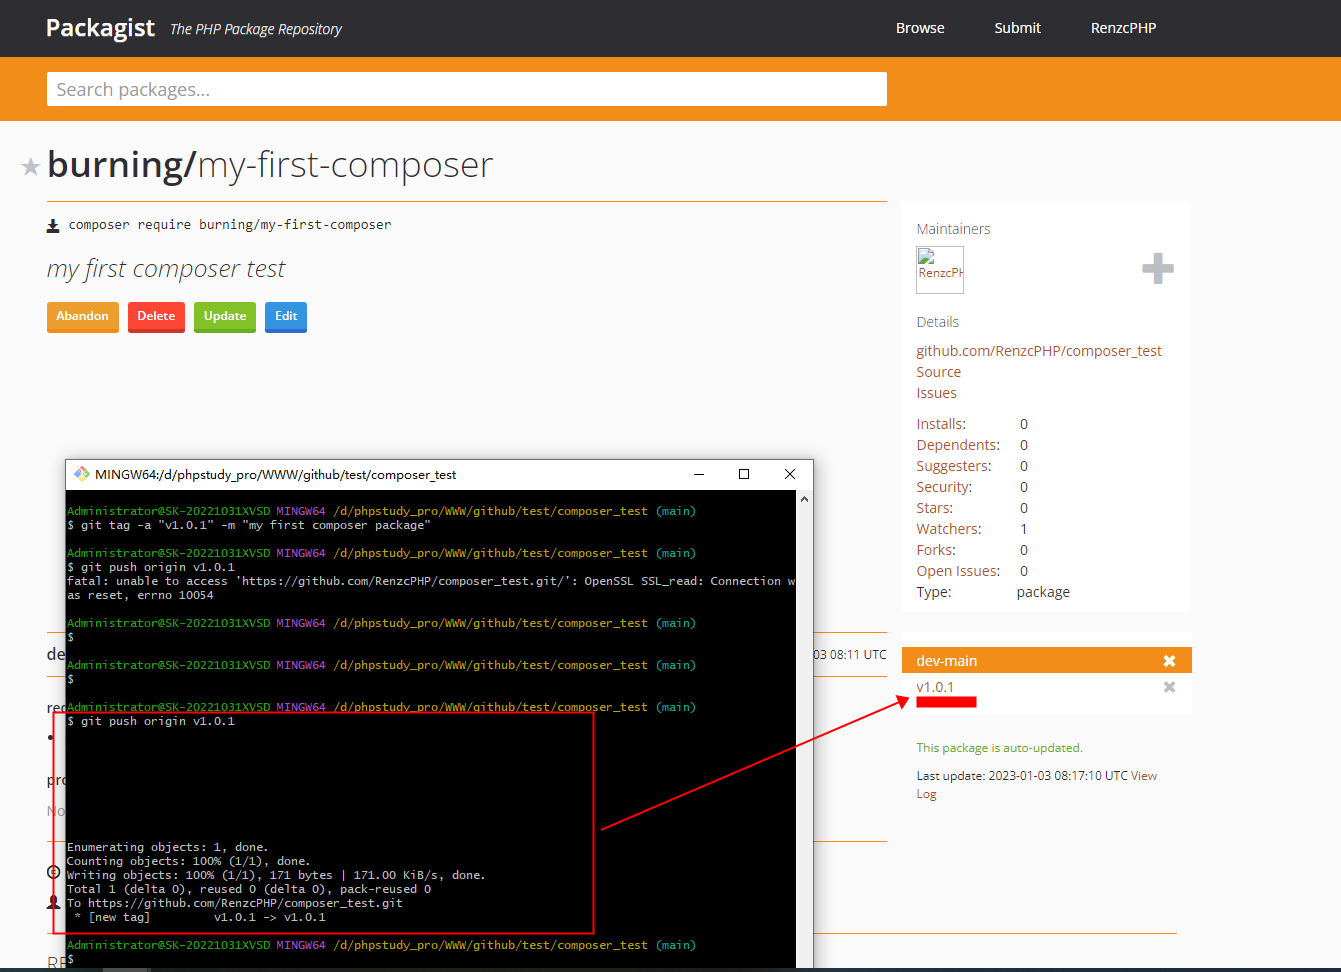The image size is (1341, 972).
Task: Click the 'git tag -a' command line
Action: pyautogui.click(x=249, y=525)
